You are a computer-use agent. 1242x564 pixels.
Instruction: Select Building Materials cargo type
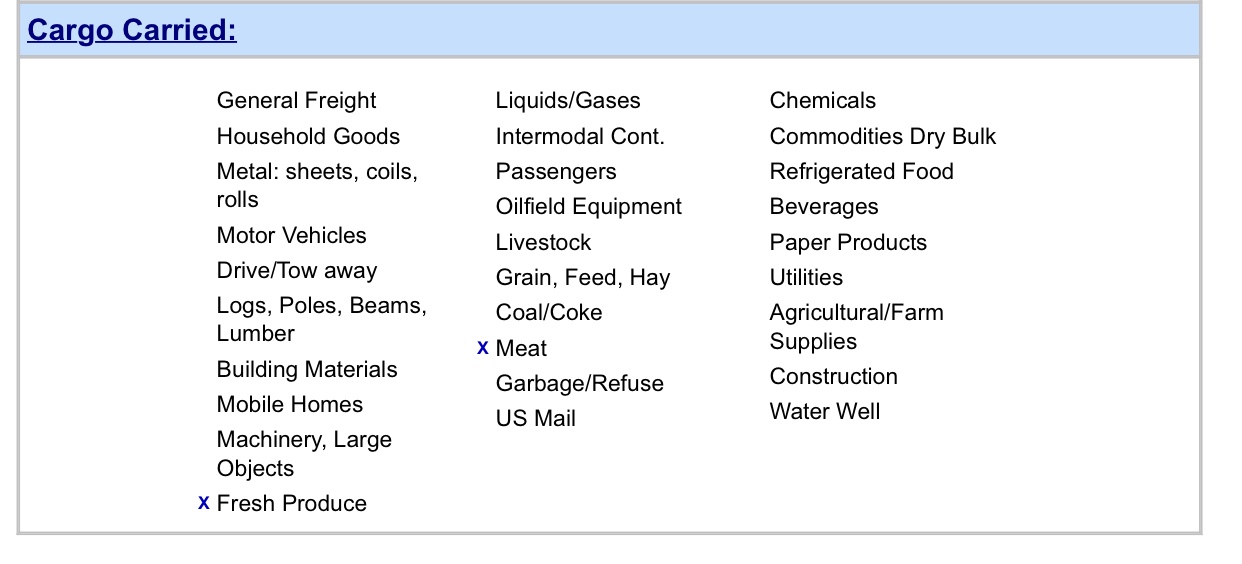pos(307,369)
